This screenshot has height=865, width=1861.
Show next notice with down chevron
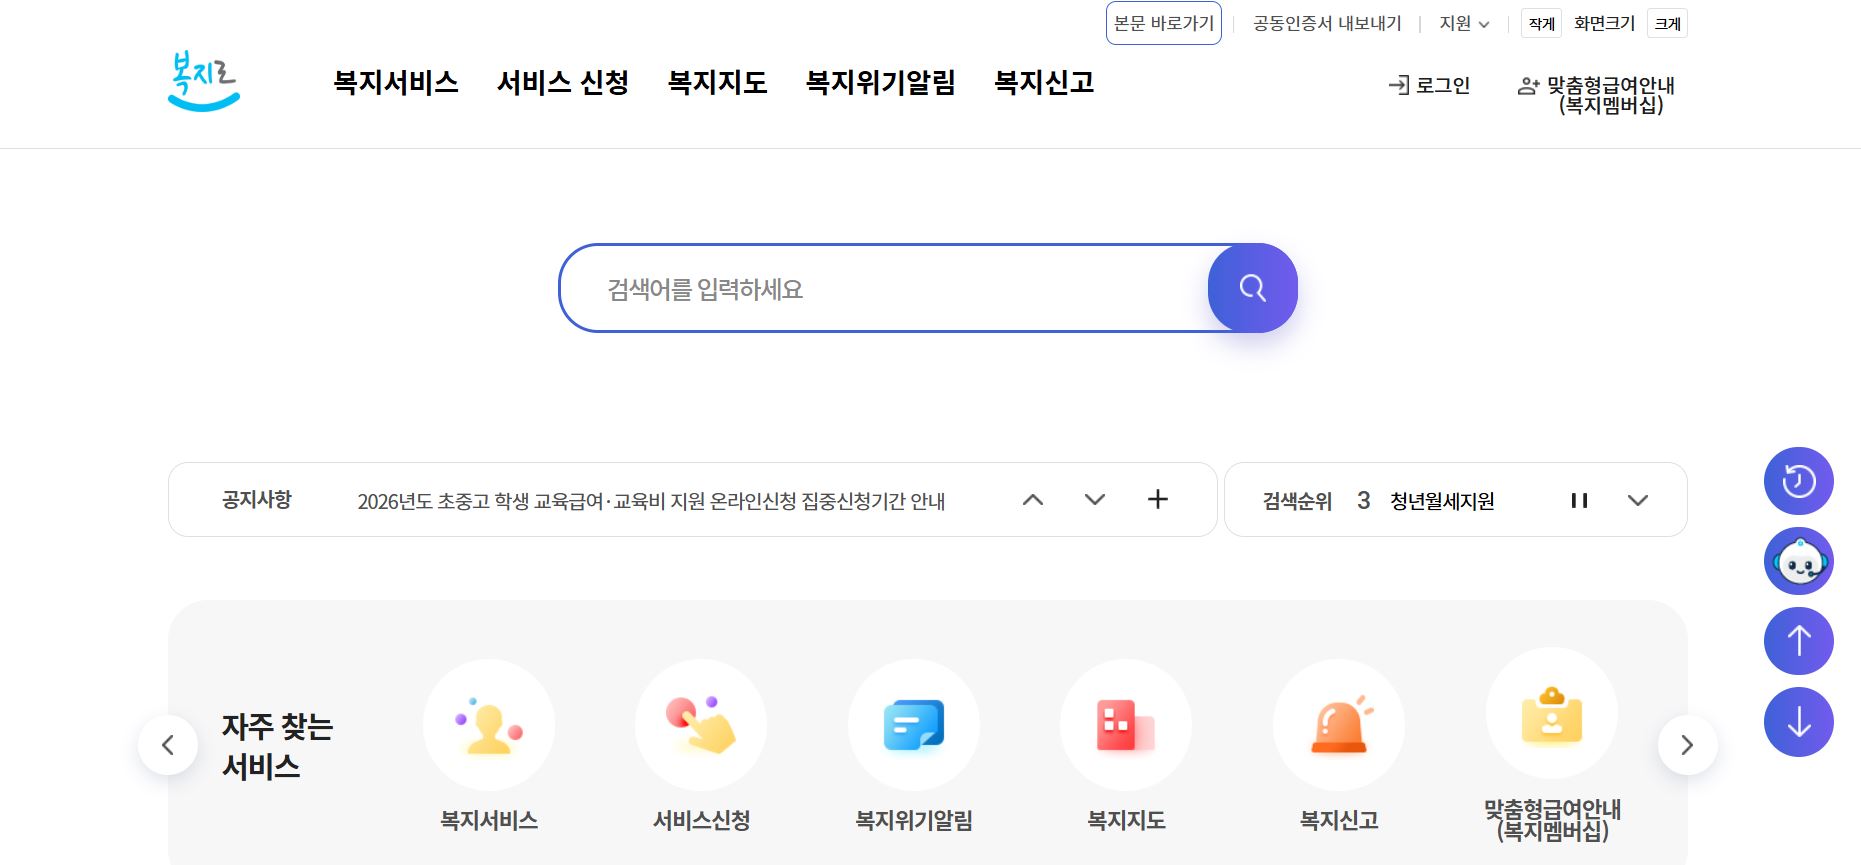[x=1095, y=500]
